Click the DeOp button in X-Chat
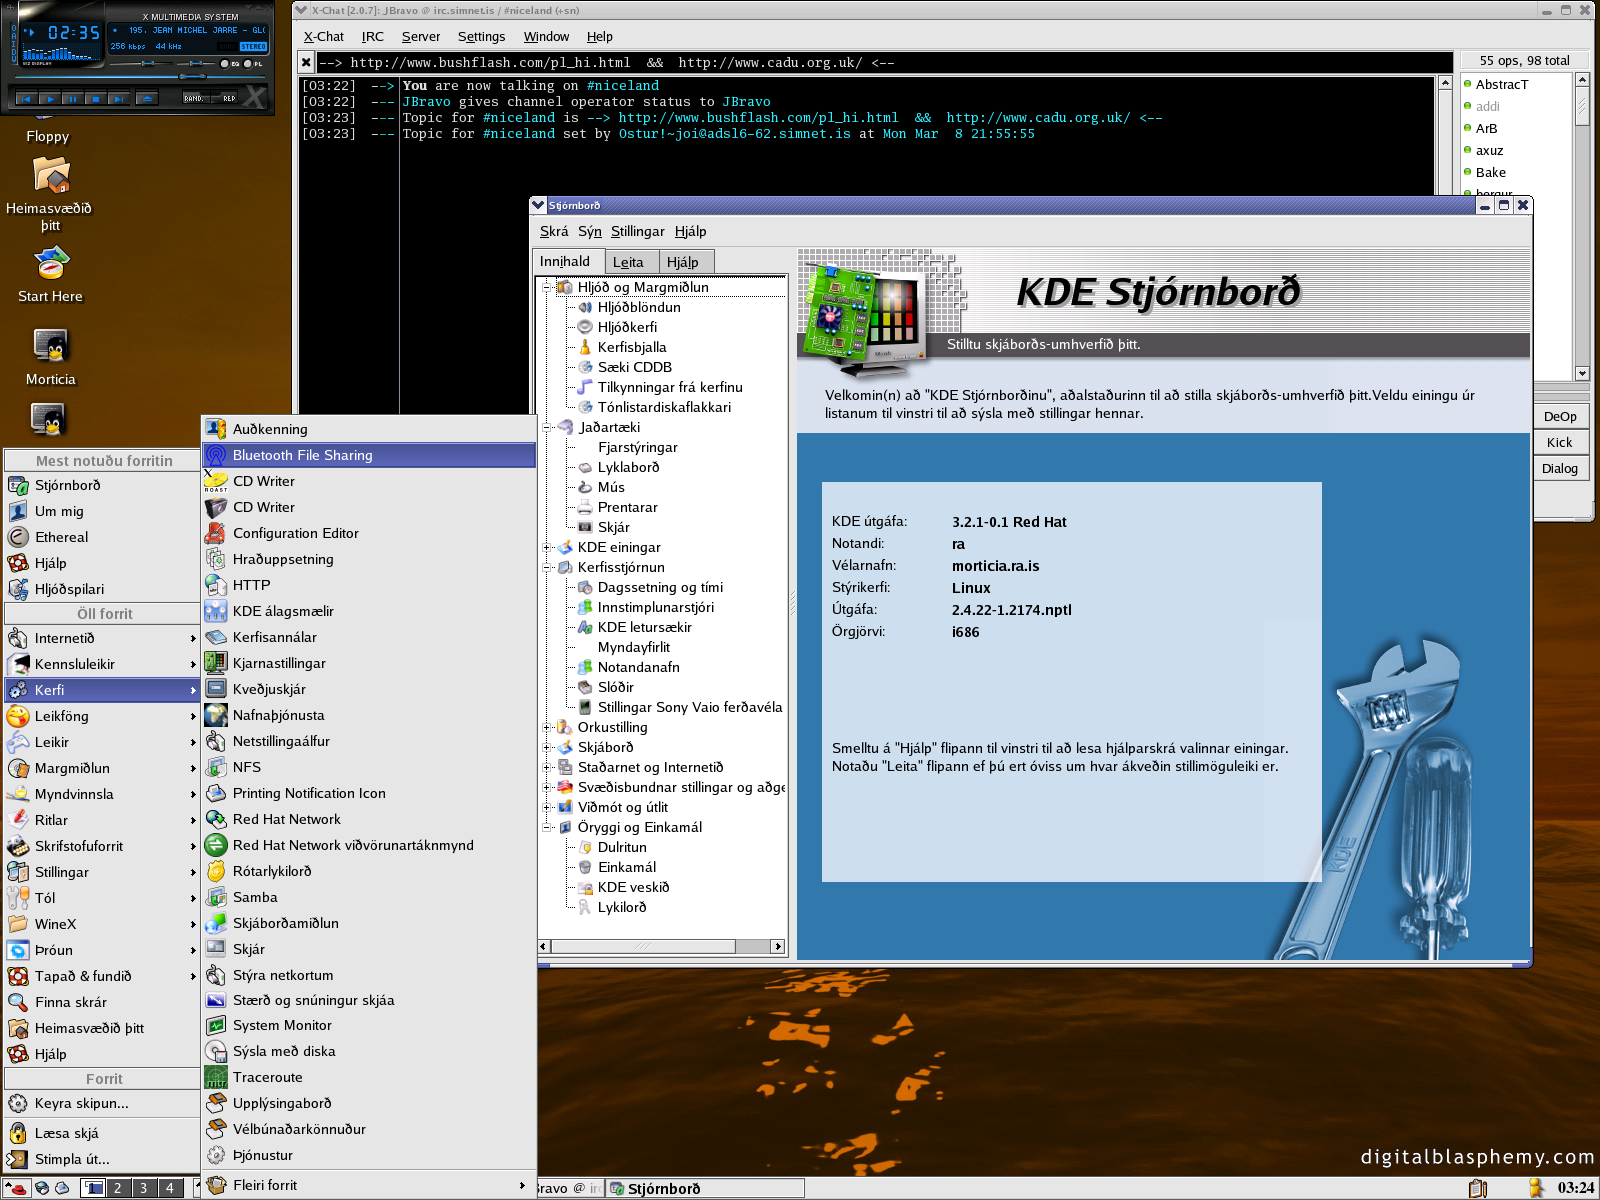 [1559, 416]
